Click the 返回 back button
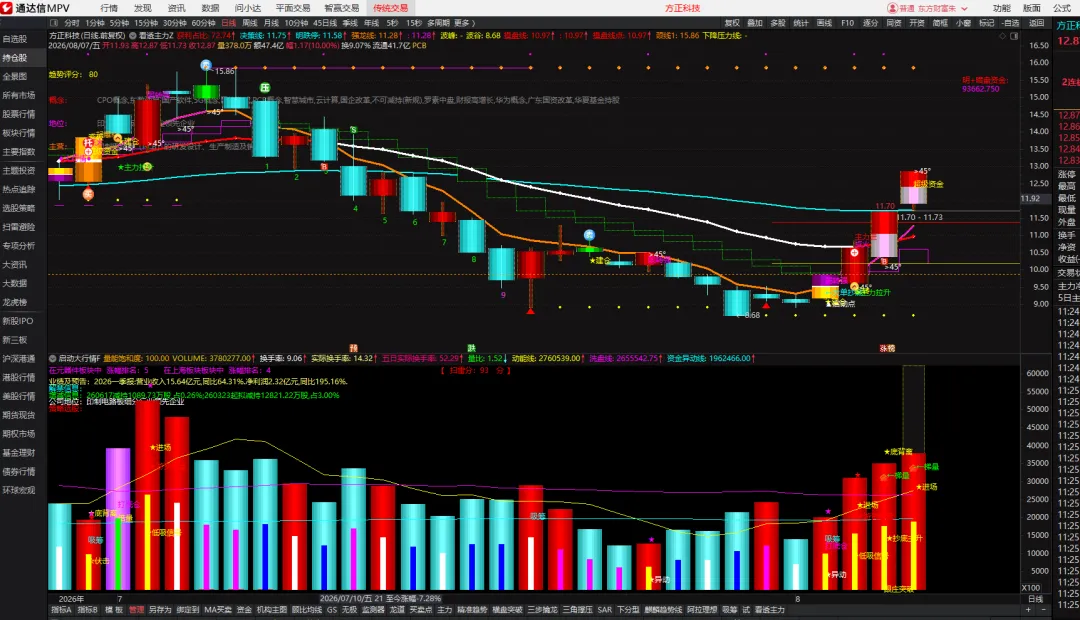Image resolution: width=1080 pixels, height=620 pixels. pos(1037,23)
